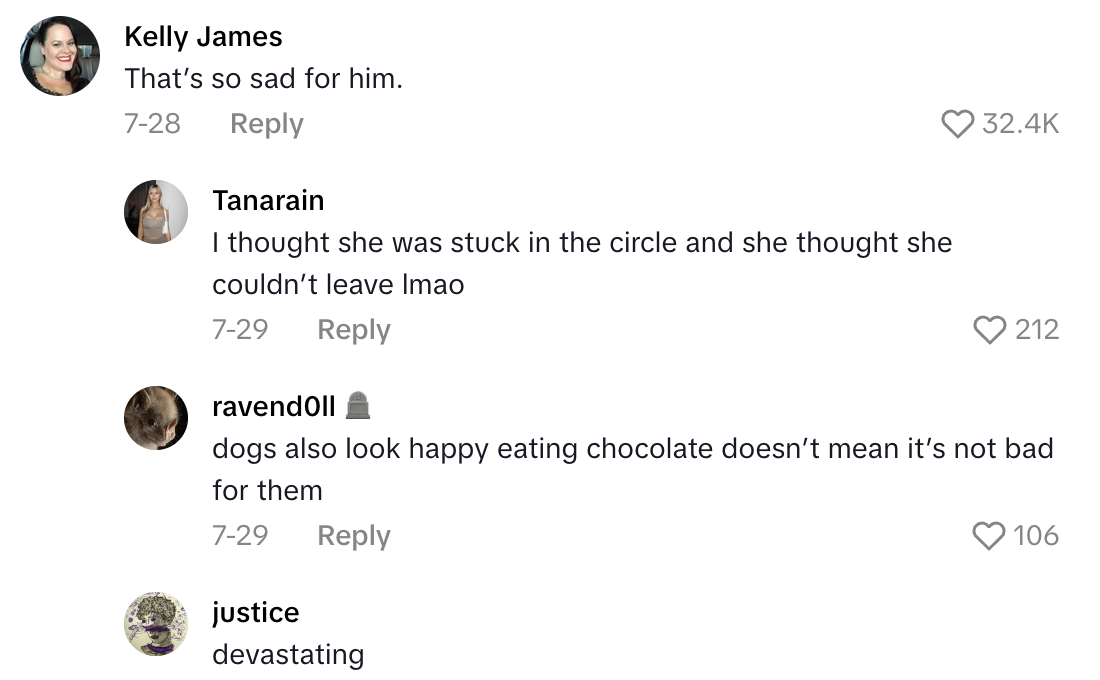Click the 32.4K like count
Screen dimensions: 1100x680
coord(1020,124)
